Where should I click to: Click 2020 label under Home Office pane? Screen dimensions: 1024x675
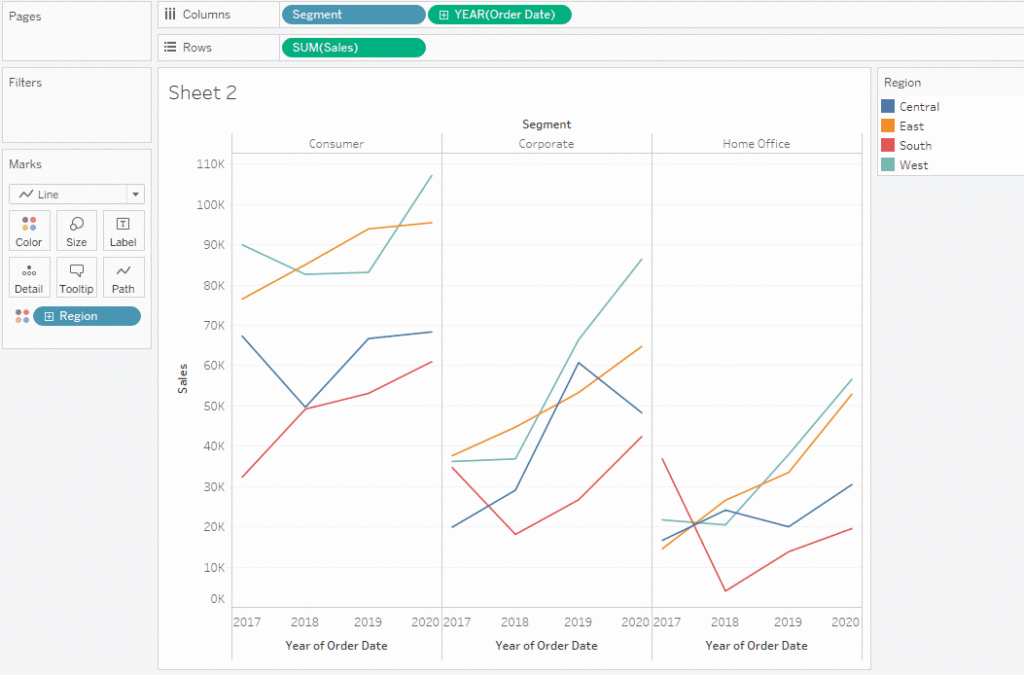click(x=845, y=622)
